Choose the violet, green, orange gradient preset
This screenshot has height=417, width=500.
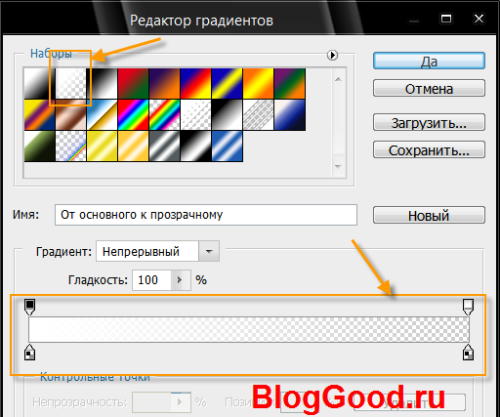click(290, 84)
